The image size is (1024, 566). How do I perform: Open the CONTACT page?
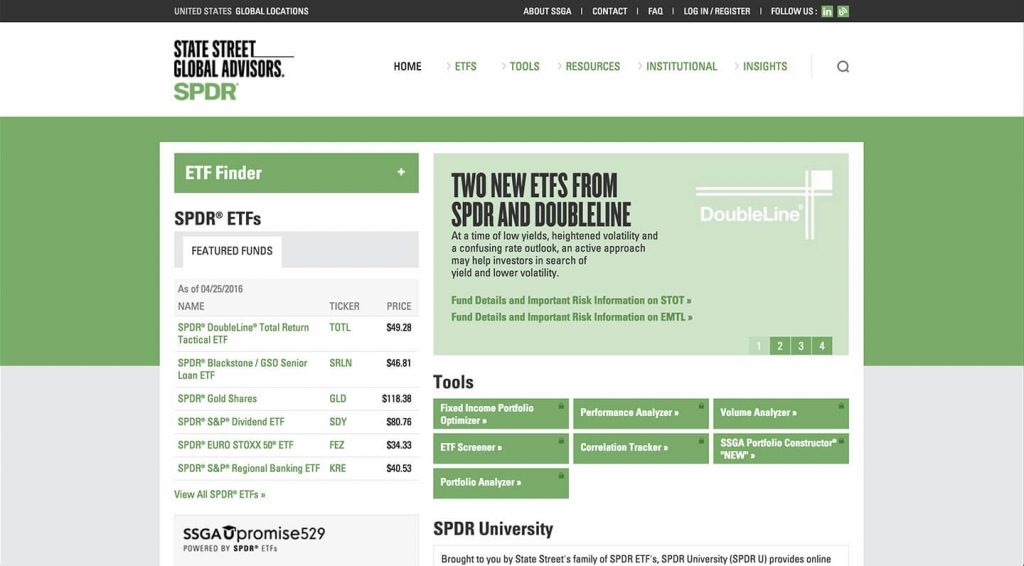click(609, 11)
